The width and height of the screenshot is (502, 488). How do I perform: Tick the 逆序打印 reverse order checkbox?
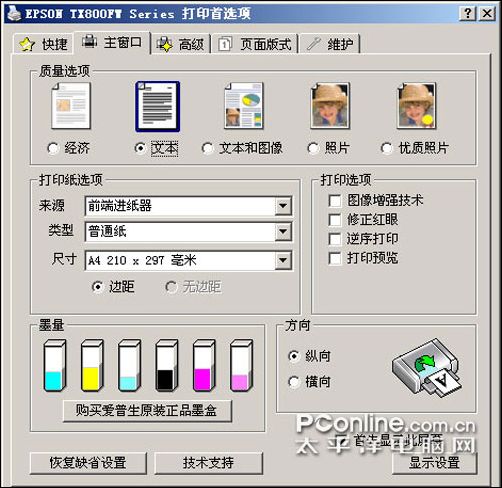click(335, 239)
